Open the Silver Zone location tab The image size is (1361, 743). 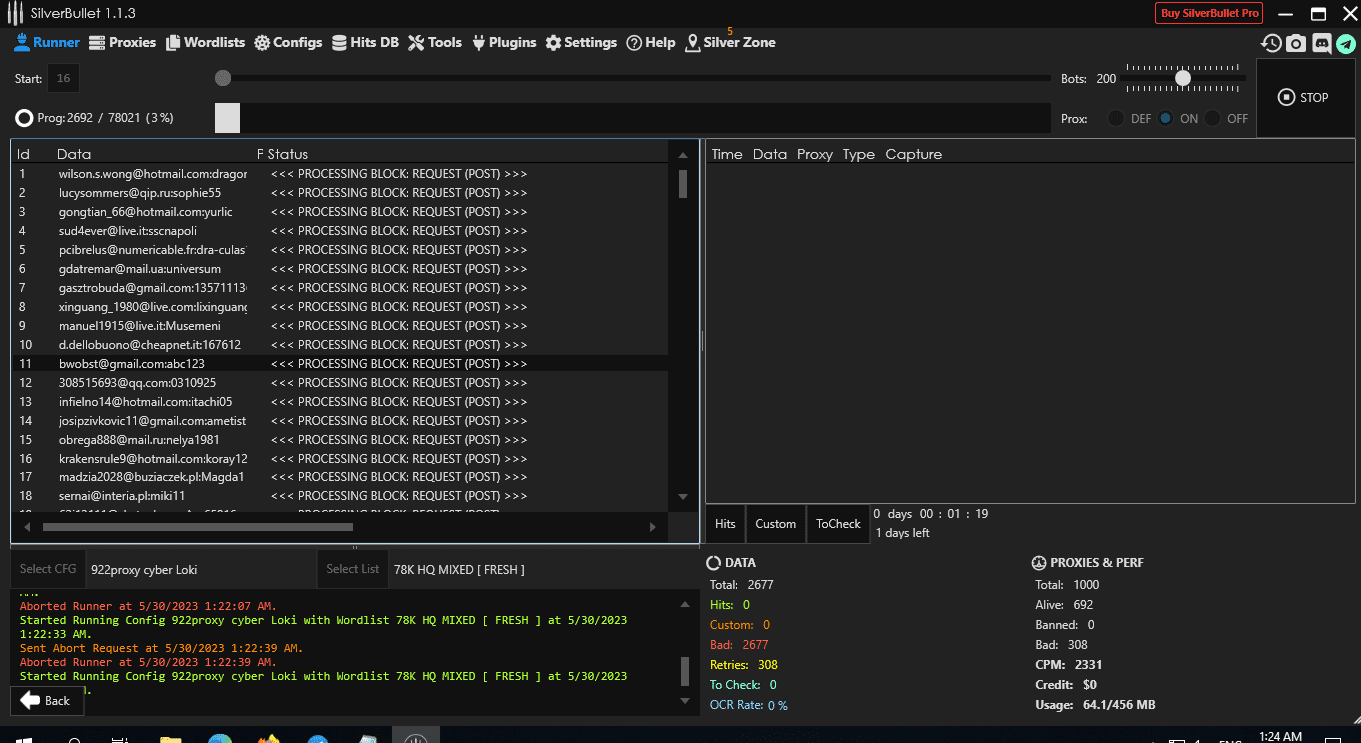(x=730, y=42)
